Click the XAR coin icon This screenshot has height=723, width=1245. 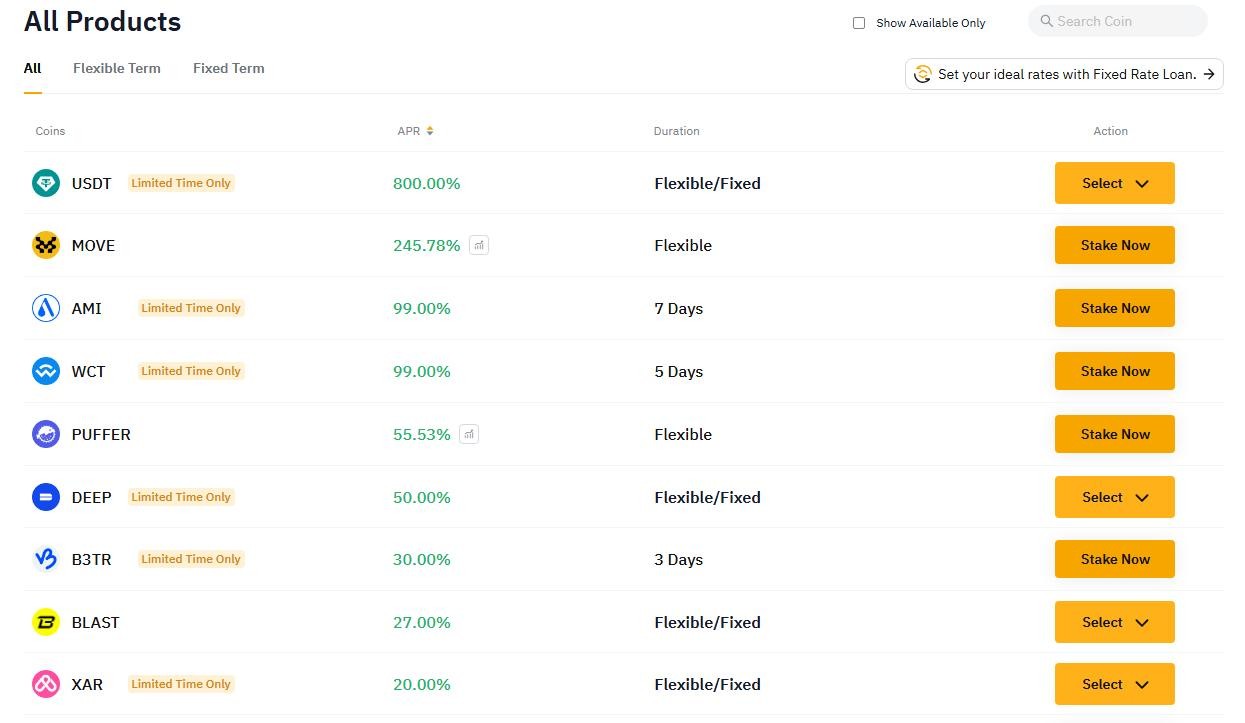[x=46, y=684]
